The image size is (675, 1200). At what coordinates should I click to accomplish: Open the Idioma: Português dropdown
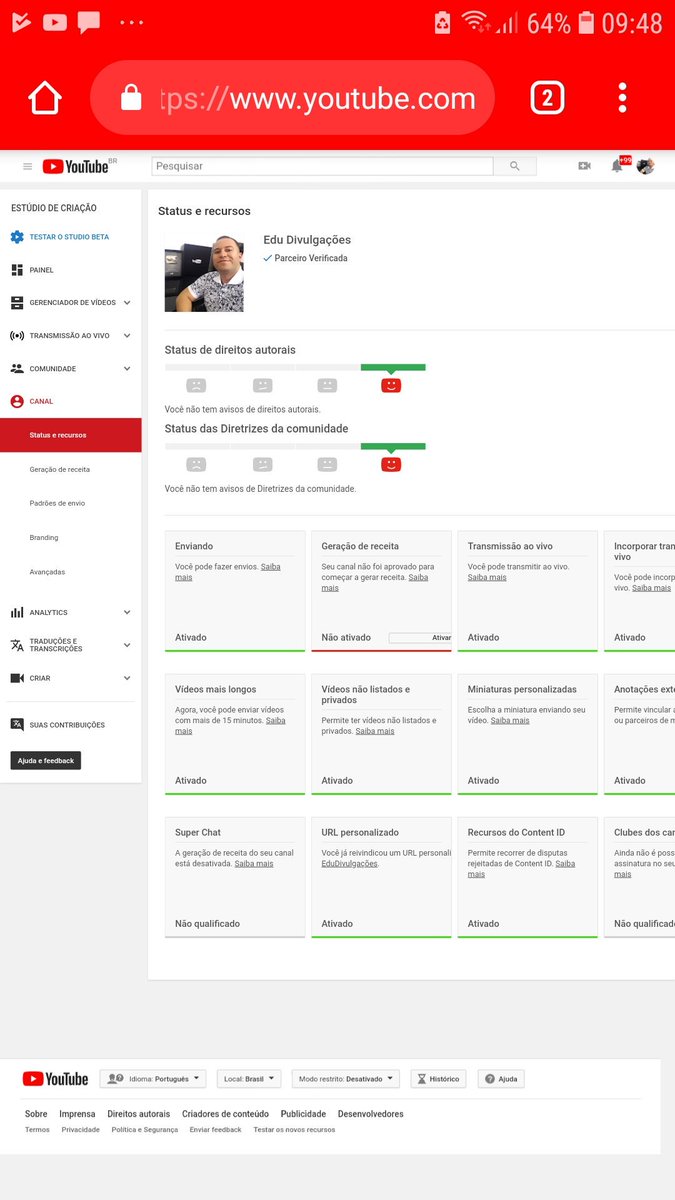(152, 1079)
